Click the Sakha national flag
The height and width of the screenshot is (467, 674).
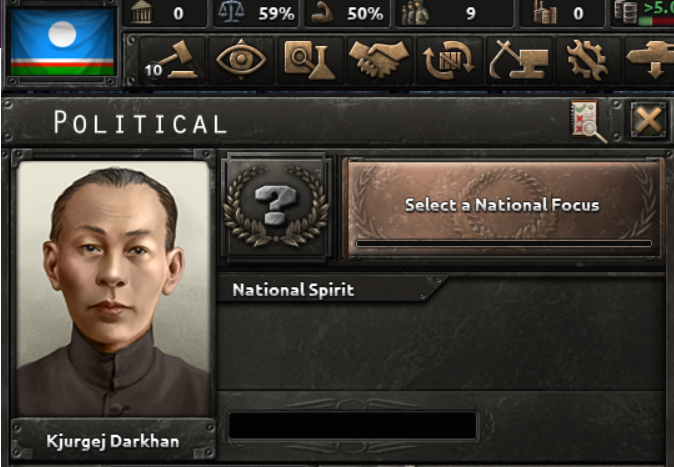click(62, 42)
